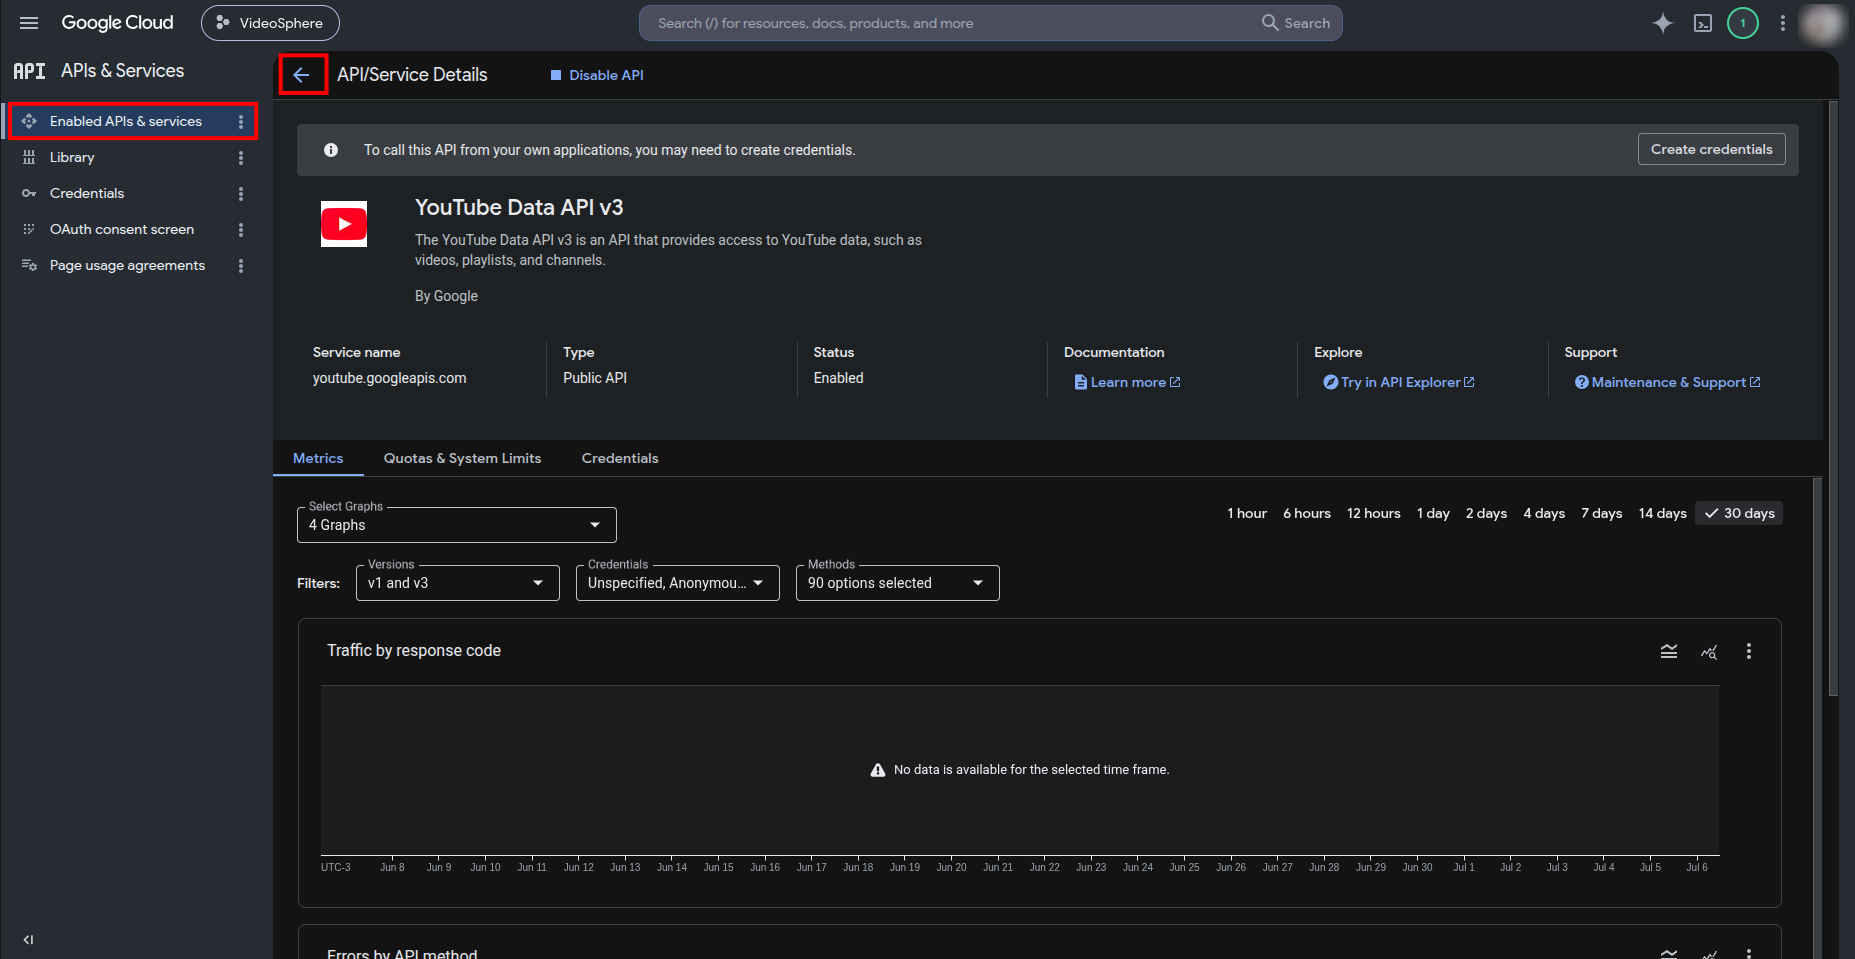Image resolution: width=1855 pixels, height=959 pixels.
Task: Open the notifications badge showing 1
Action: click(1743, 23)
